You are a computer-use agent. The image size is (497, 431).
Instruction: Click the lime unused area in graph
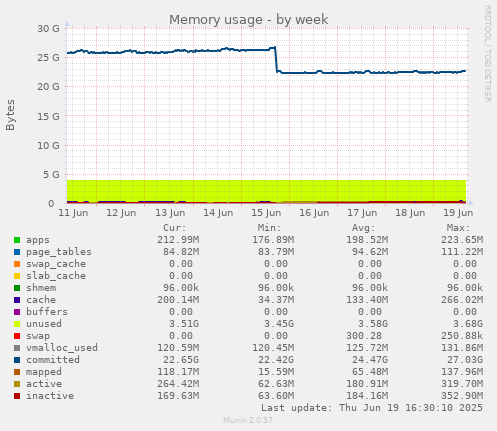coord(266,191)
